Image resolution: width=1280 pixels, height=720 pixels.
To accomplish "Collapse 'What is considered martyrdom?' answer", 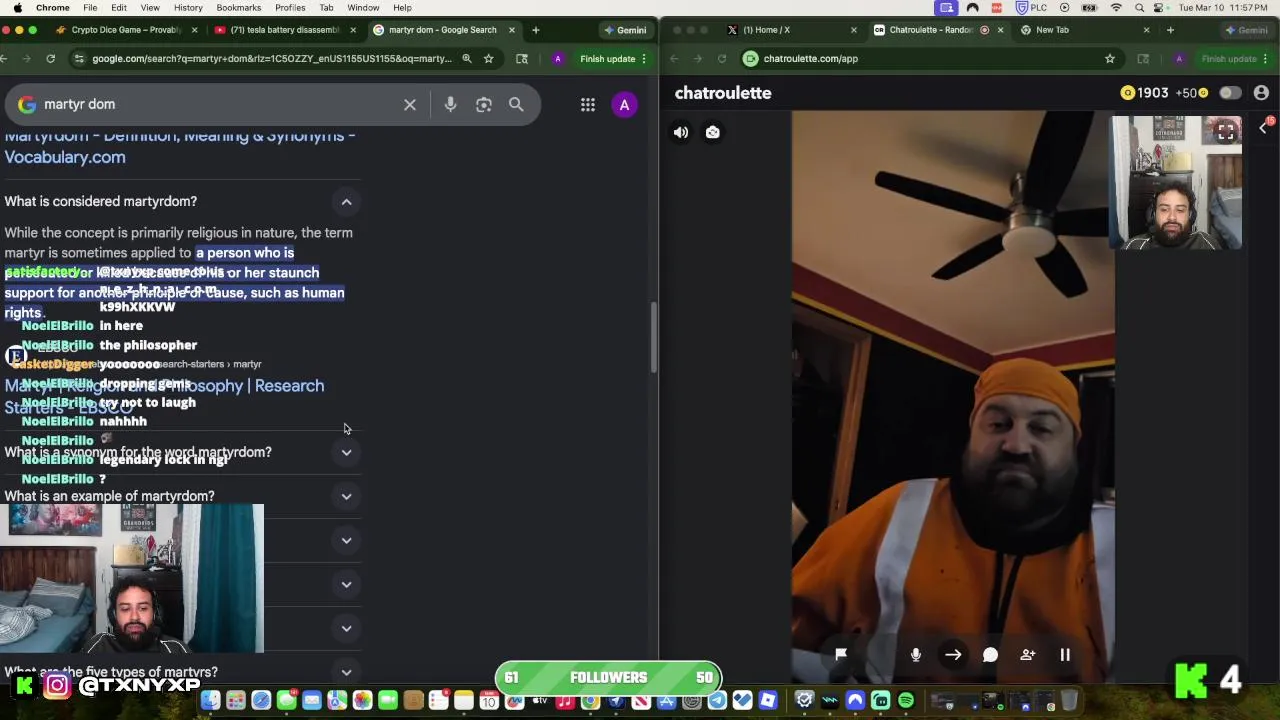I will 346,202.
